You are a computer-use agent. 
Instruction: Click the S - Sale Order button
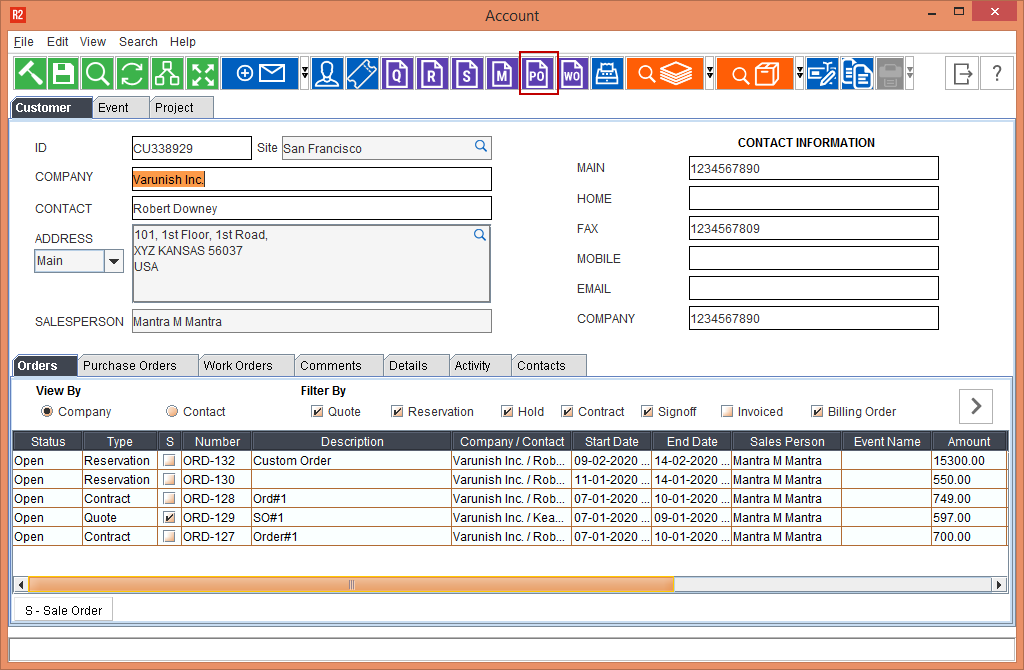(x=63, y=610)
